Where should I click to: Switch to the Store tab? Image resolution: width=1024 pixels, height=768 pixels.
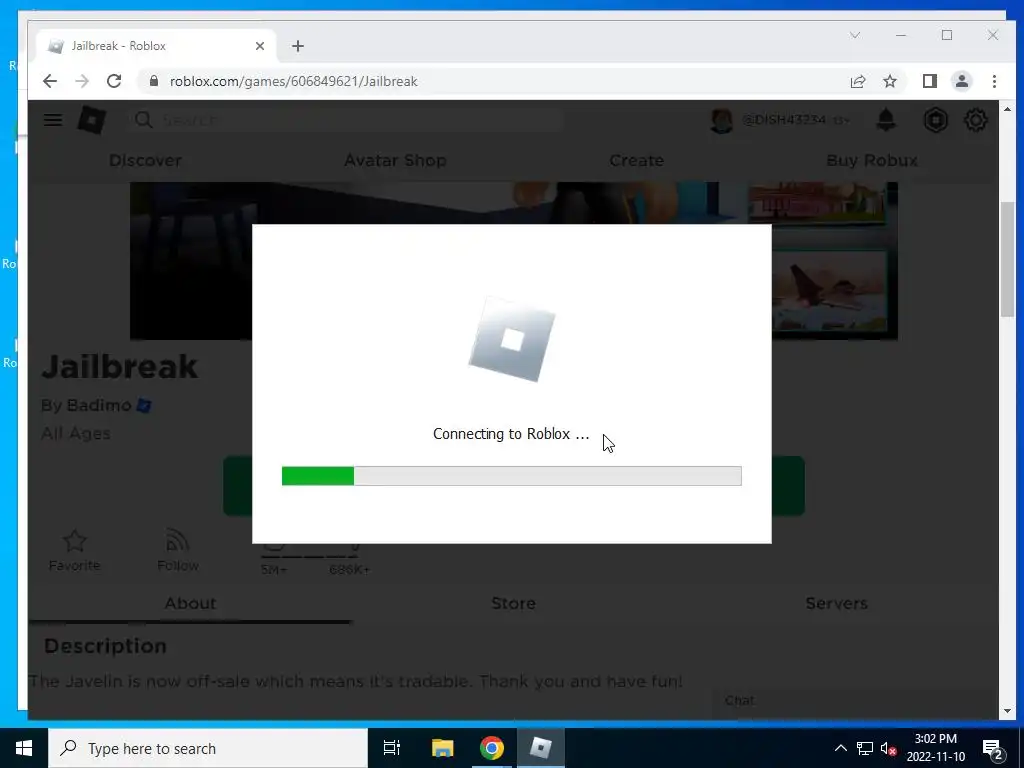coord(513,603)
